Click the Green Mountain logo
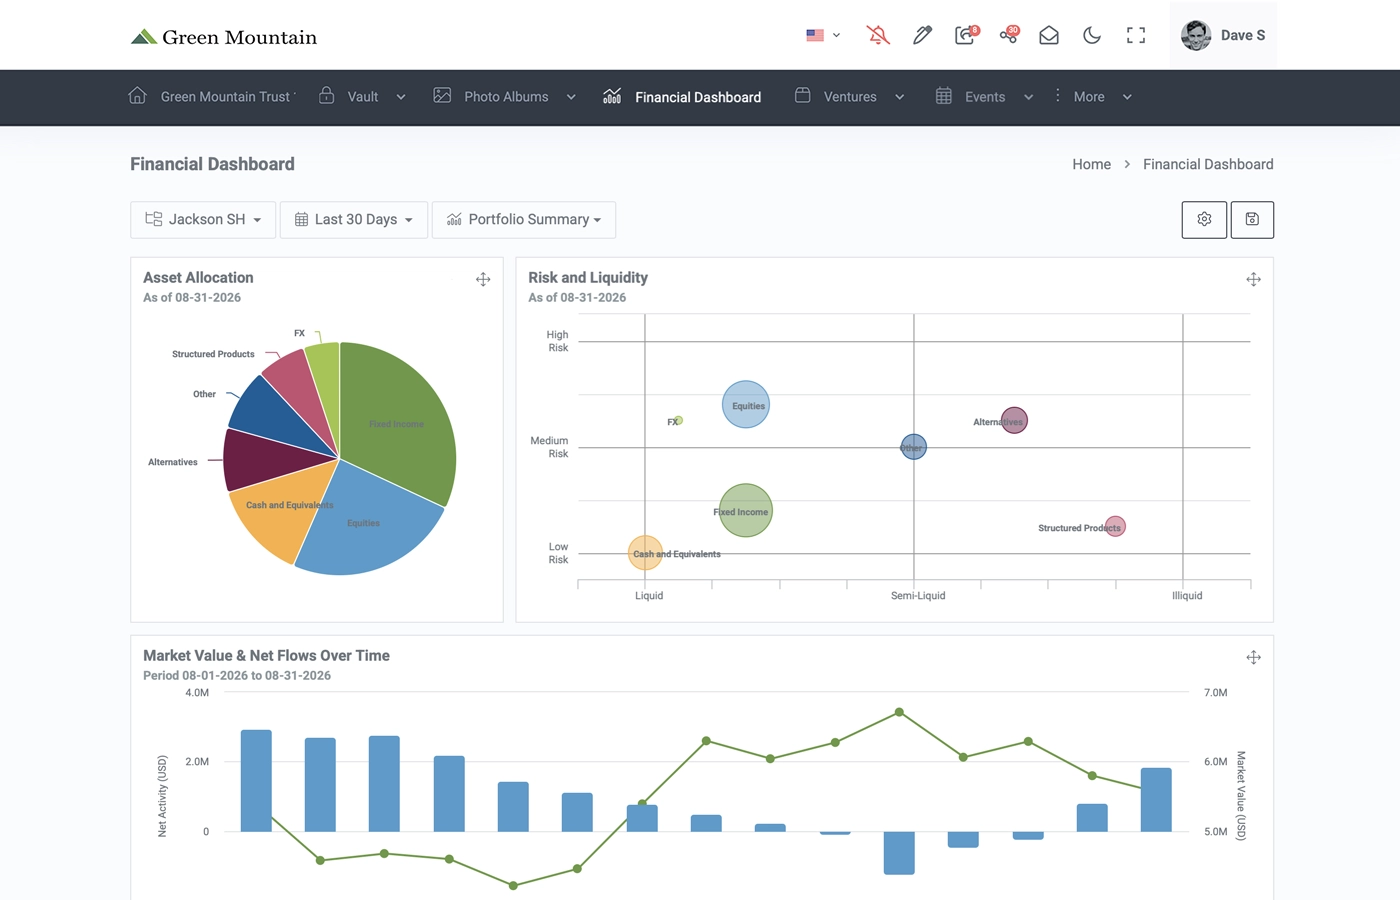 223,37
